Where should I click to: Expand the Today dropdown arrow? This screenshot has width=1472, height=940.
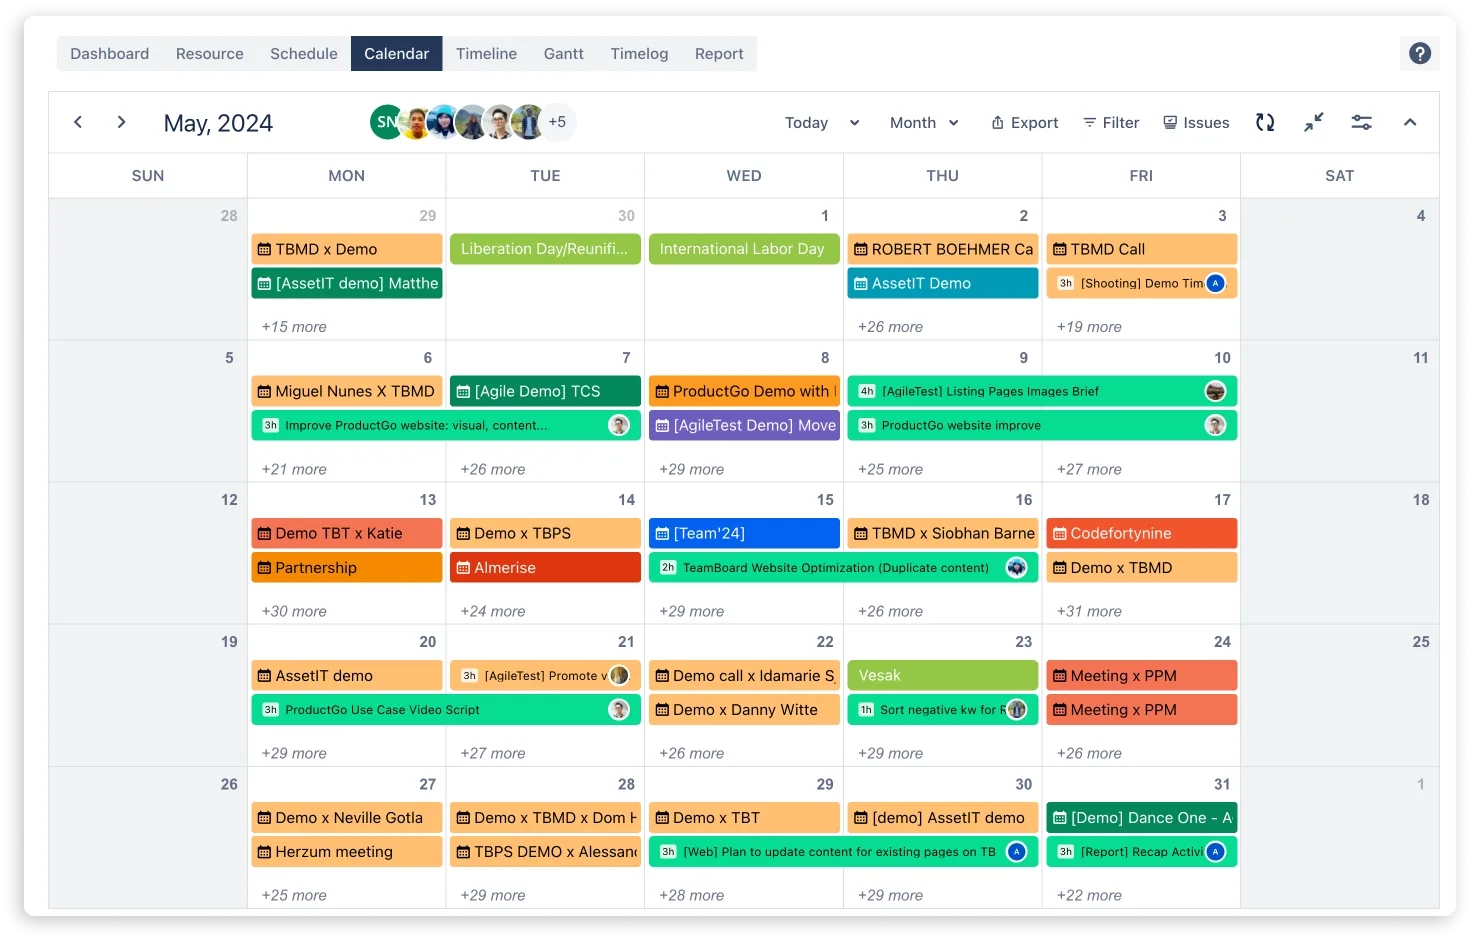(854, 122)
